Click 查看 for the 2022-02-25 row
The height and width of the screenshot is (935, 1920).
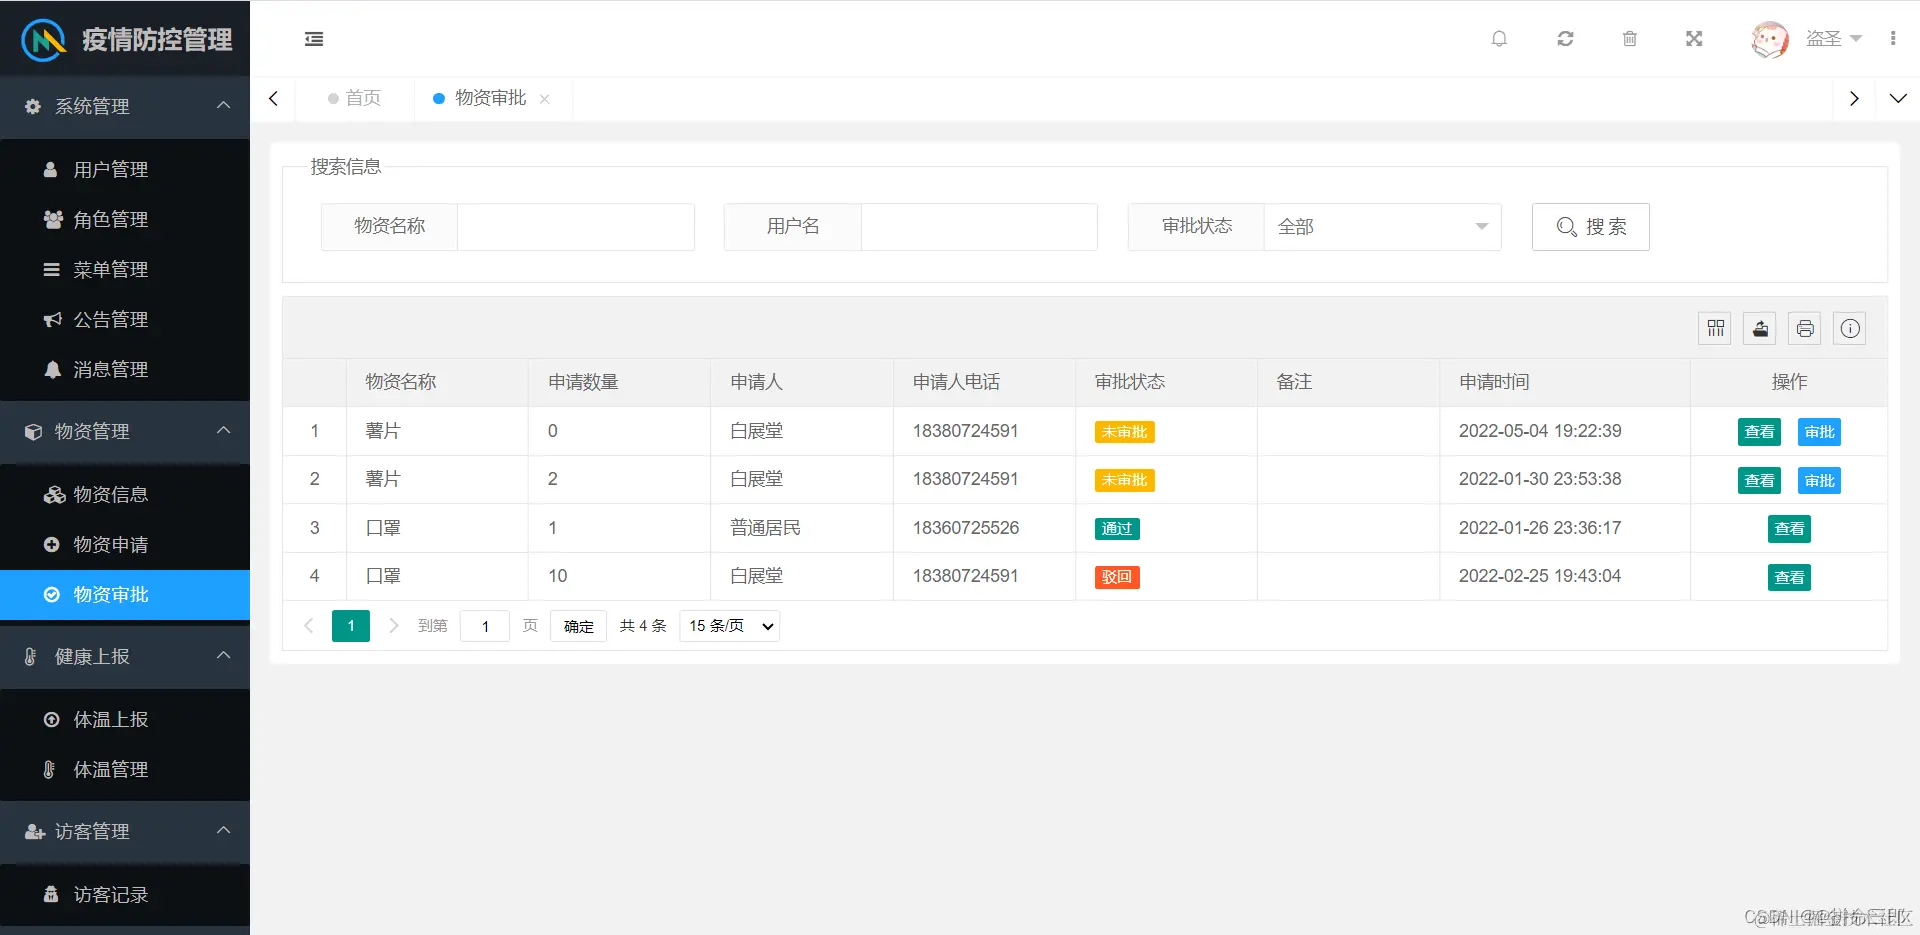[1789, 578]
